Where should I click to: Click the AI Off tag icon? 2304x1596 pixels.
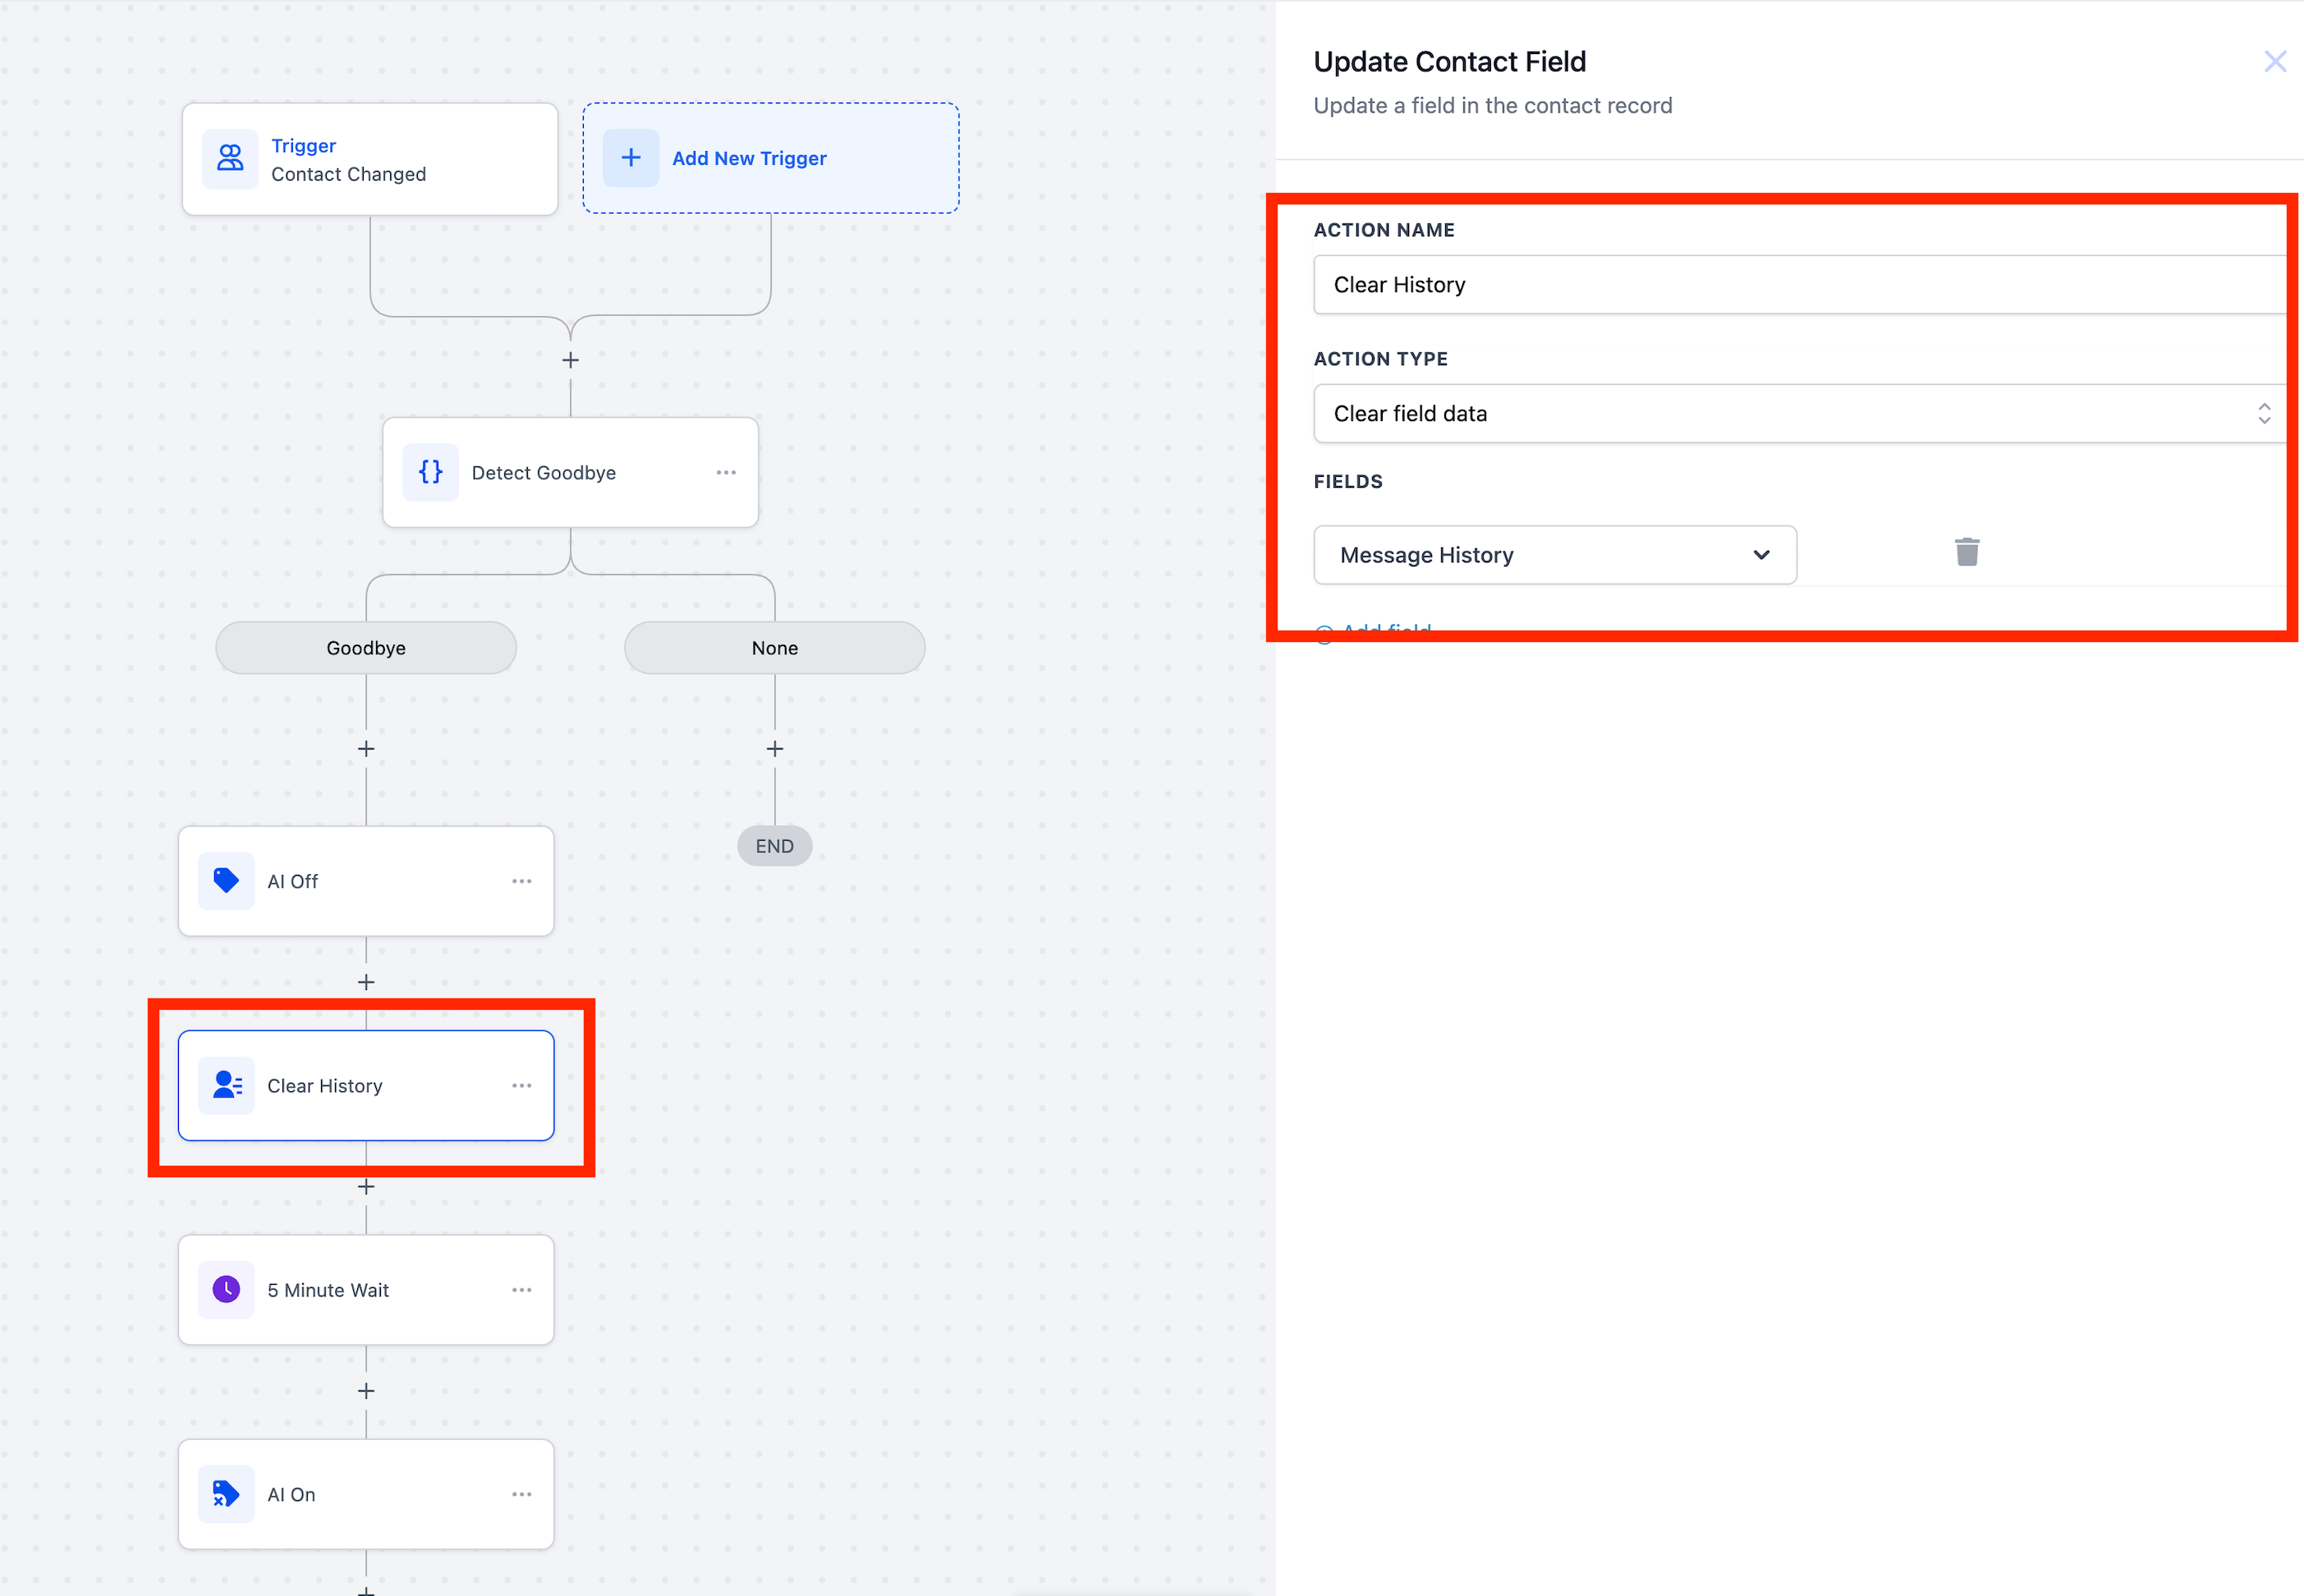226,881
